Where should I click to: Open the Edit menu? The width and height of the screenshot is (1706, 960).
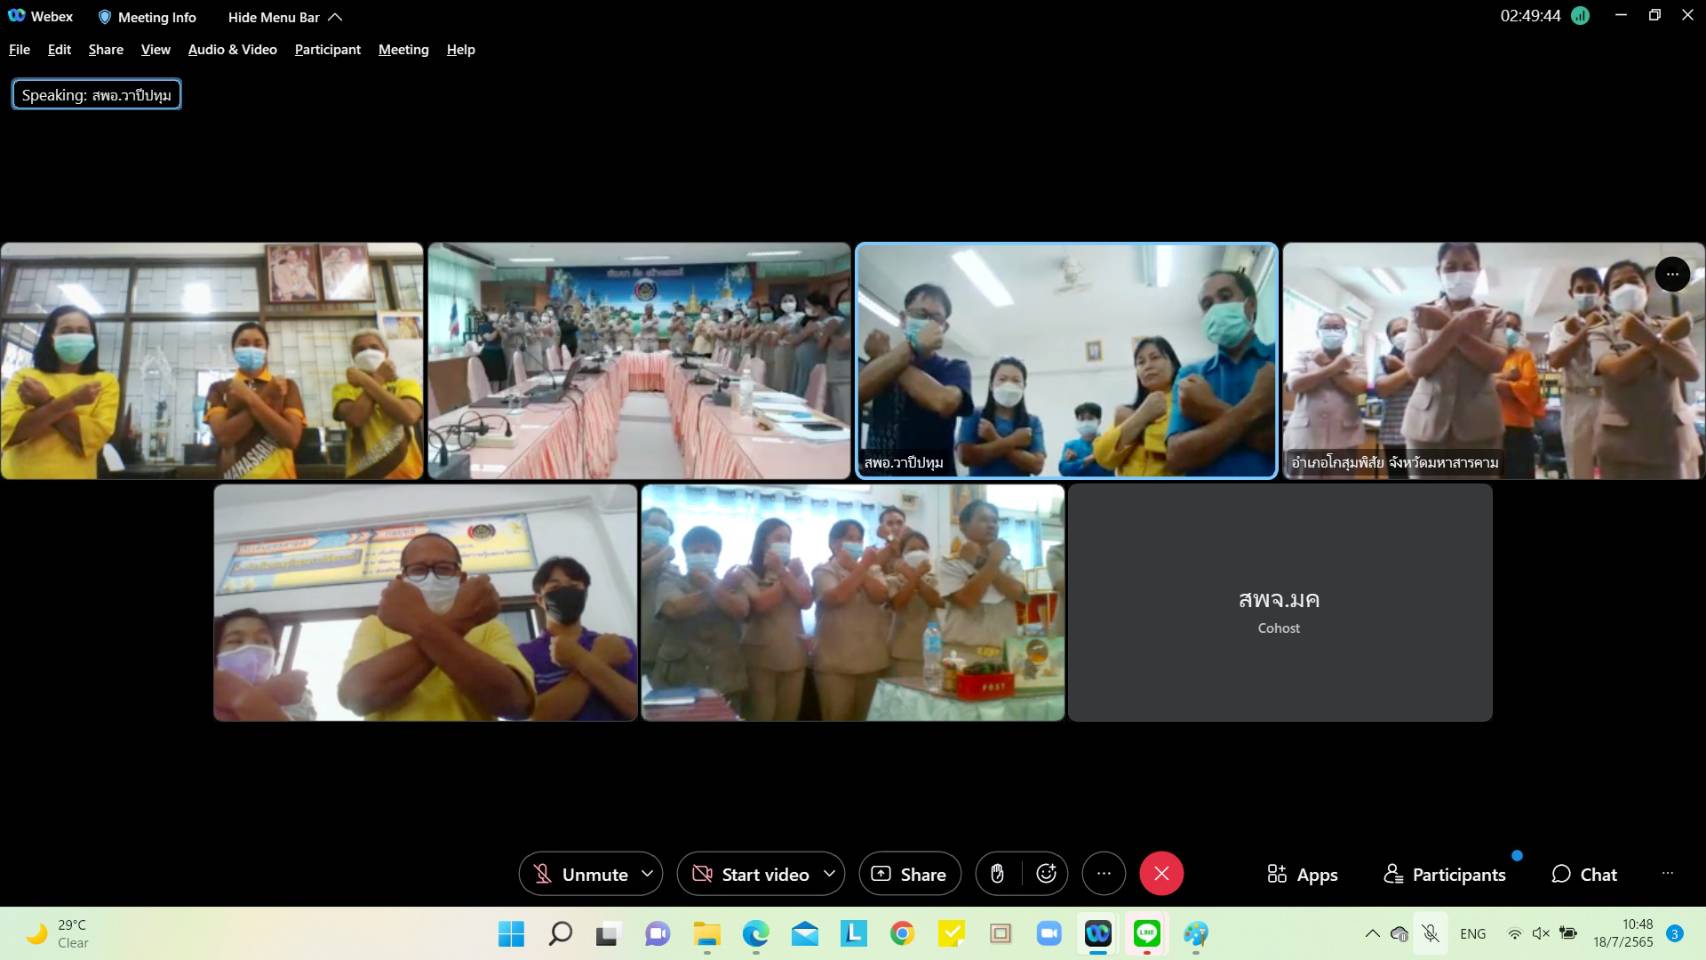(59, 49)
